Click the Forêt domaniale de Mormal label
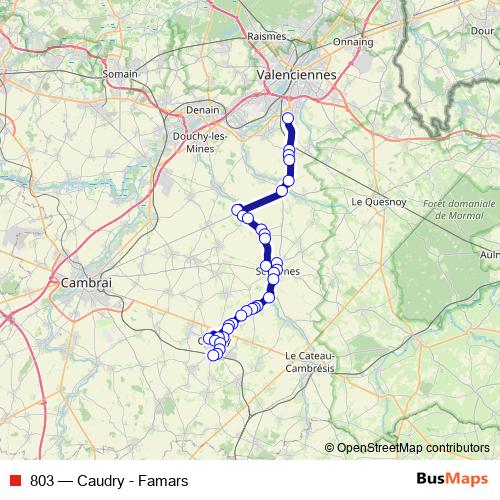 [459, 209]
